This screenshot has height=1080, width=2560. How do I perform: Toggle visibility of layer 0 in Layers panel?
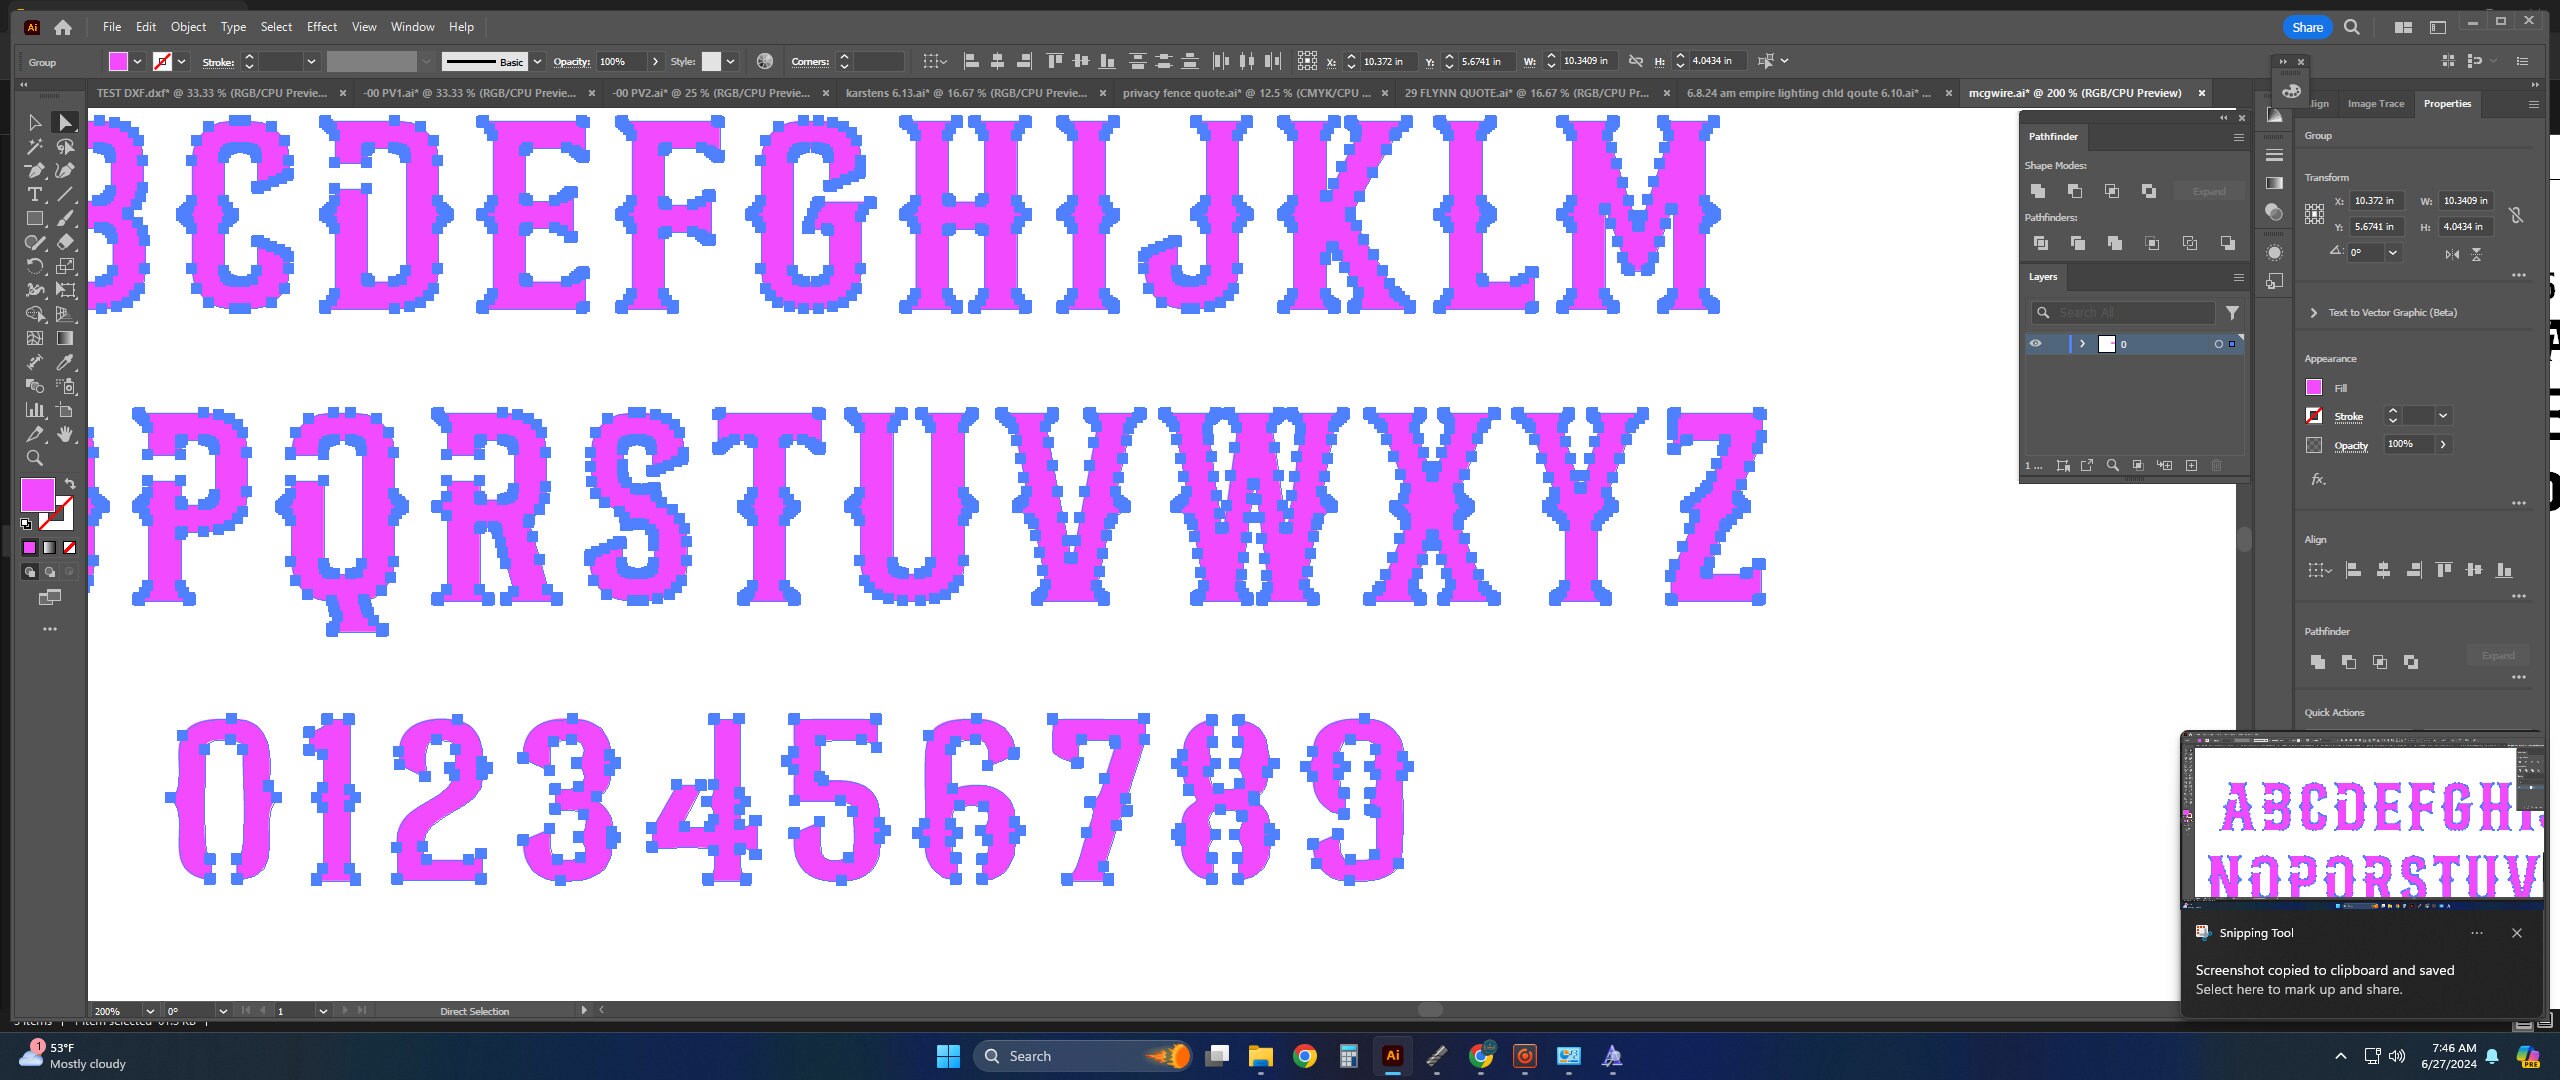pyautogui.click(x=2037, y=344)
